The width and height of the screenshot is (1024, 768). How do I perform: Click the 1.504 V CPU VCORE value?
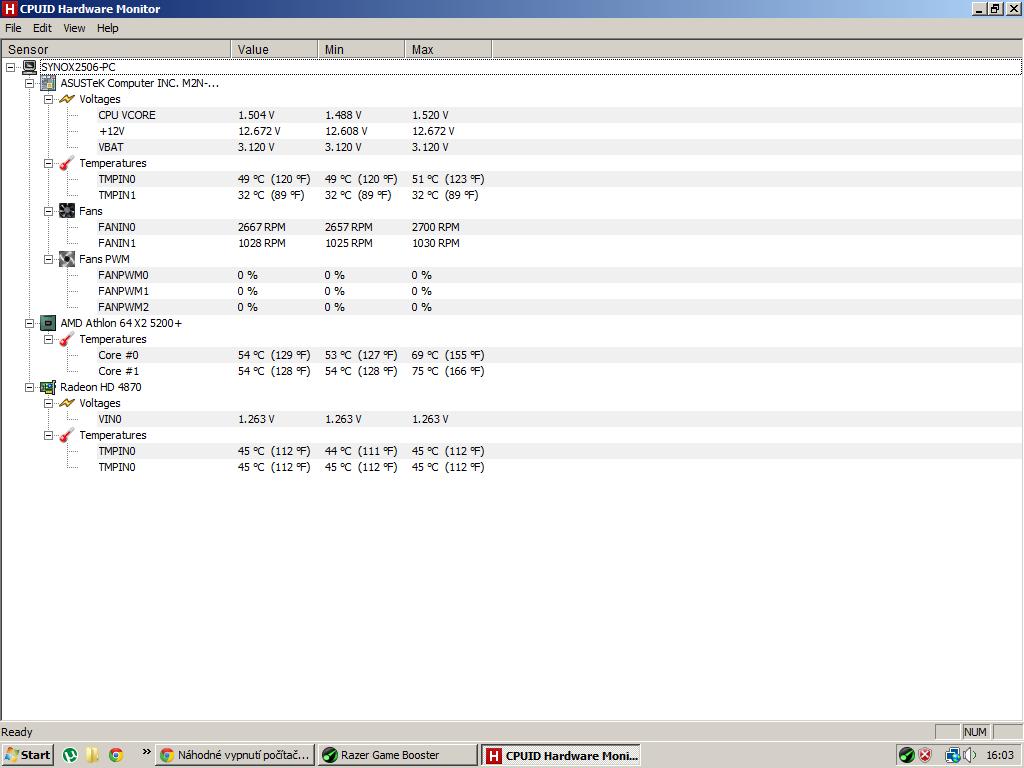point(256,115)
